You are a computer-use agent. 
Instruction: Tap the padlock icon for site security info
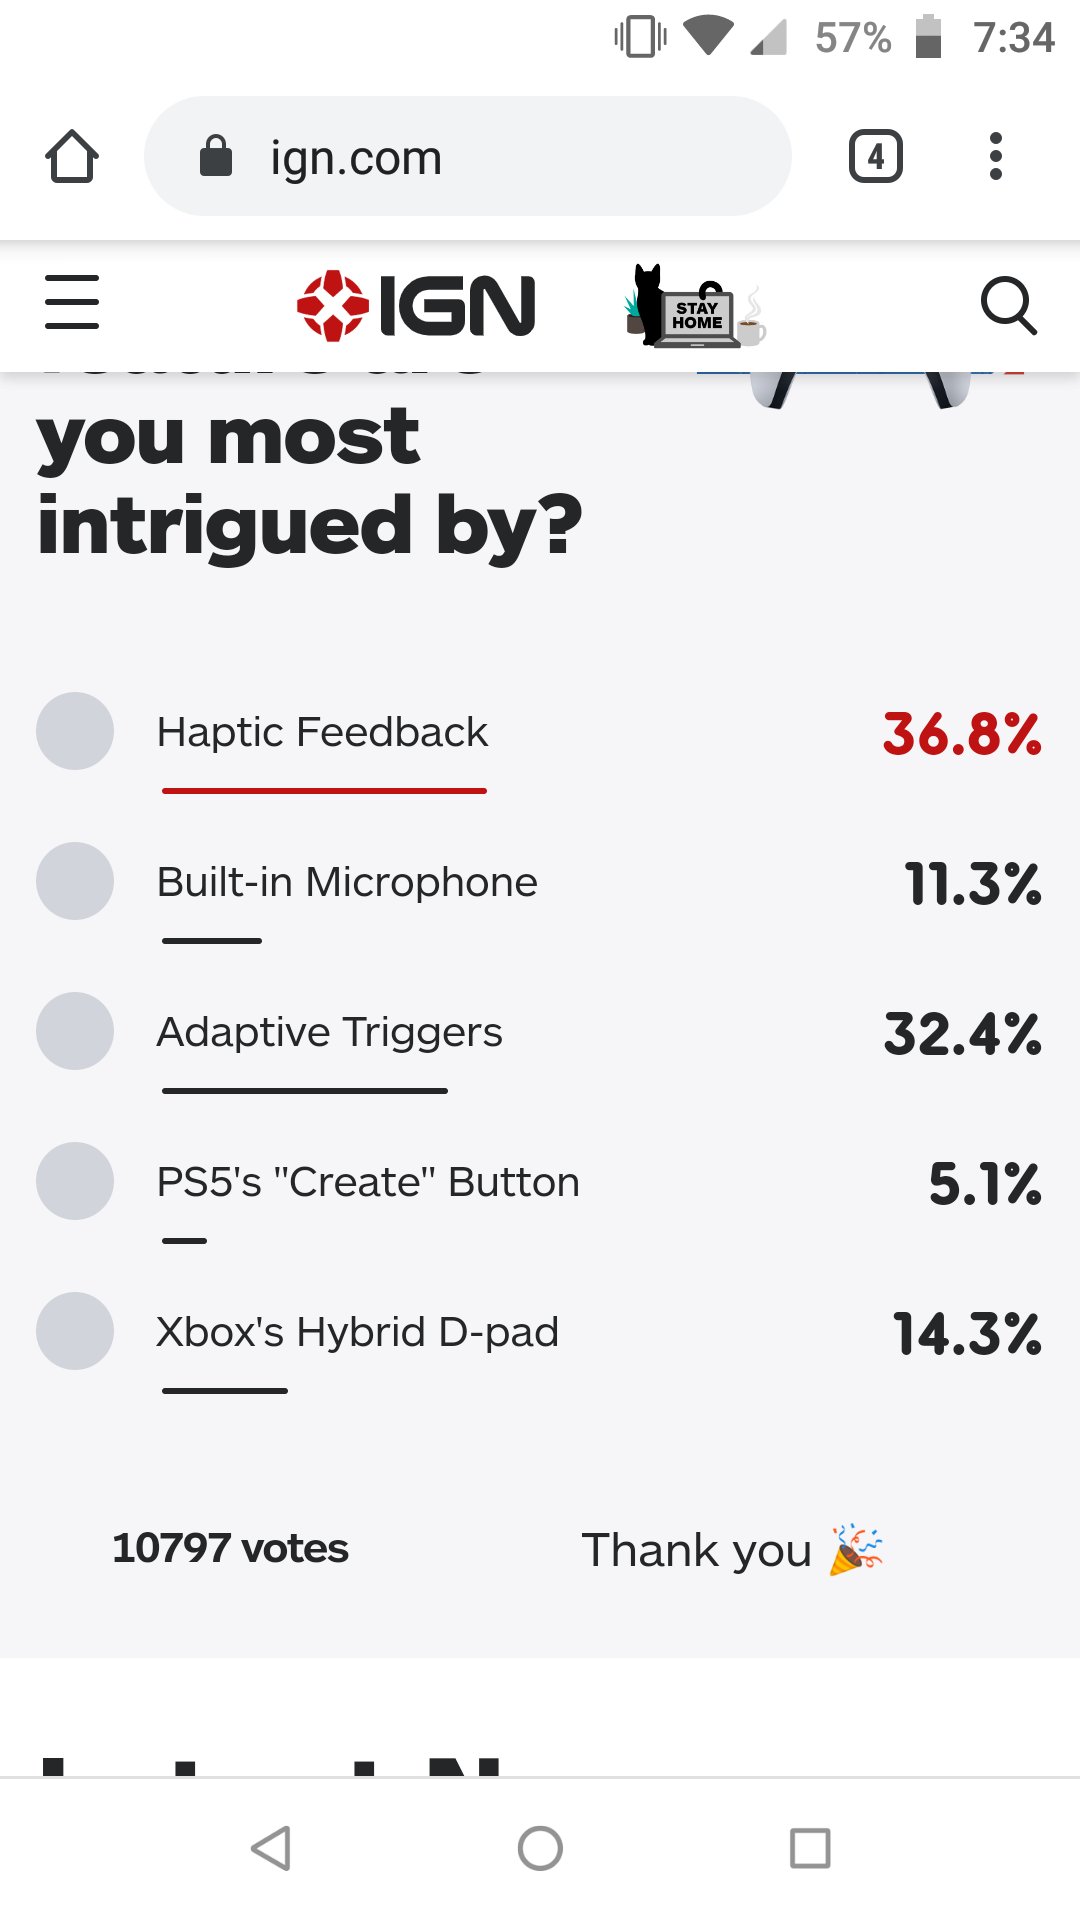(x=215, y=156)
